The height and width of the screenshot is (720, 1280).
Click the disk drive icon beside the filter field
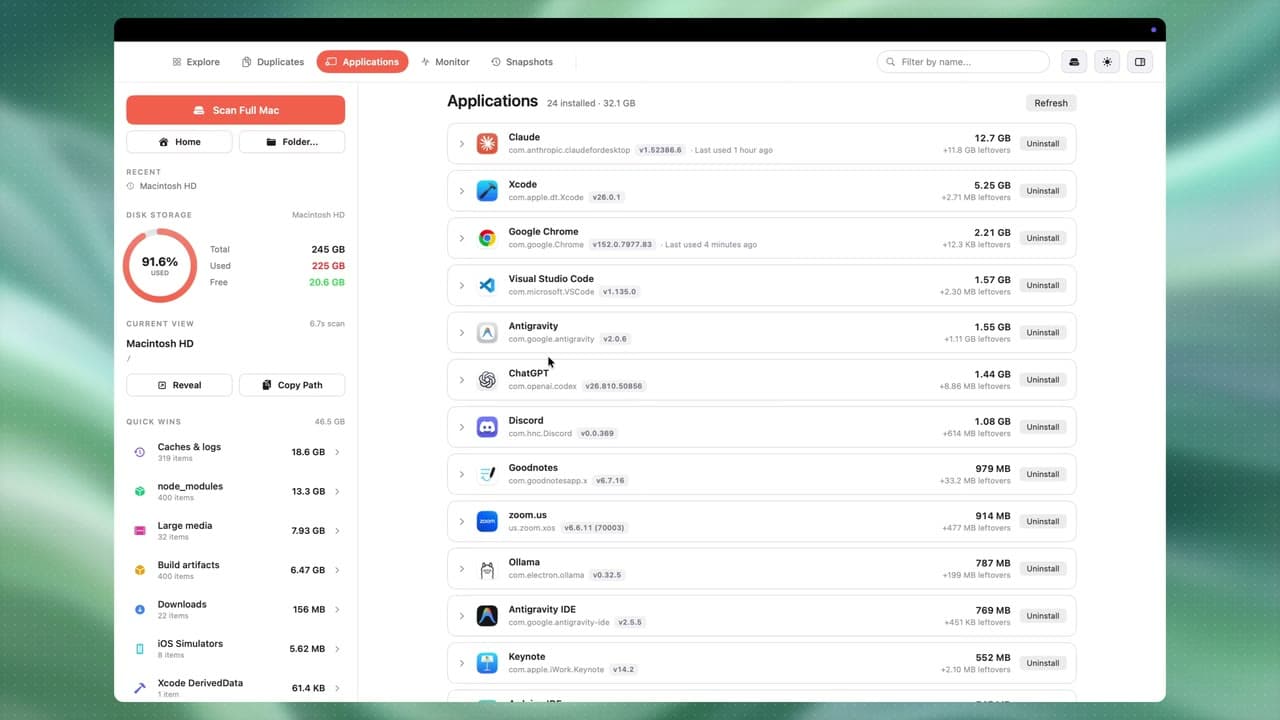coord(1074,62)
